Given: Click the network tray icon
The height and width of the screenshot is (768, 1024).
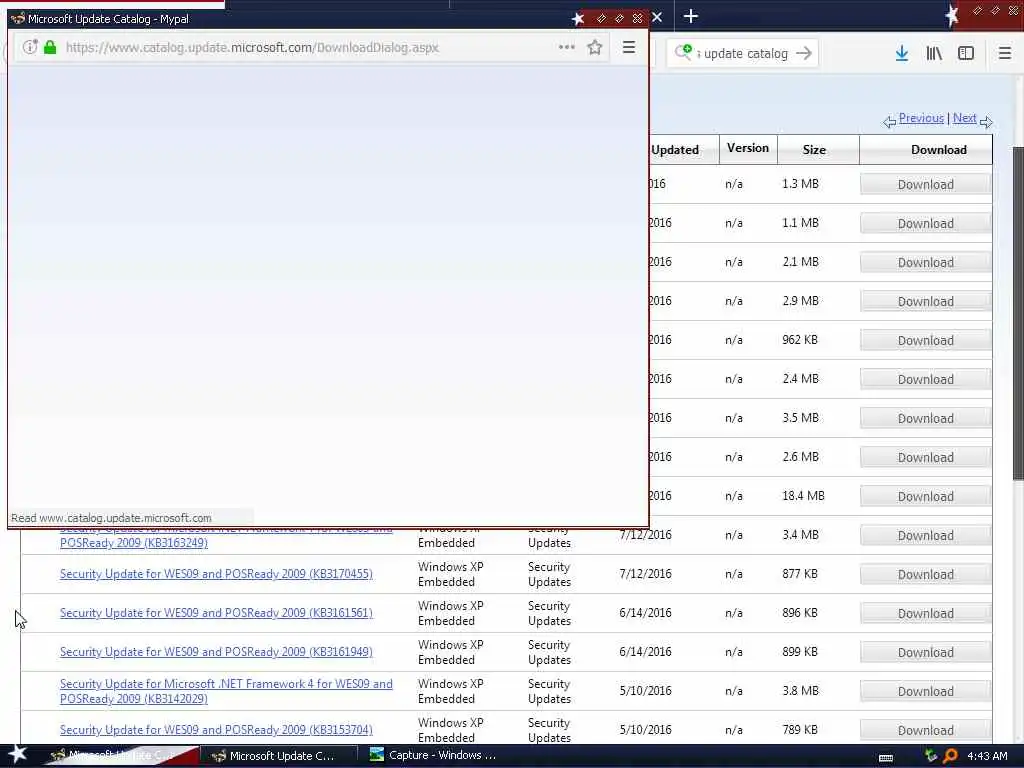Looking at the screenshot, I should pyautogui.click(x=931, y=756).
